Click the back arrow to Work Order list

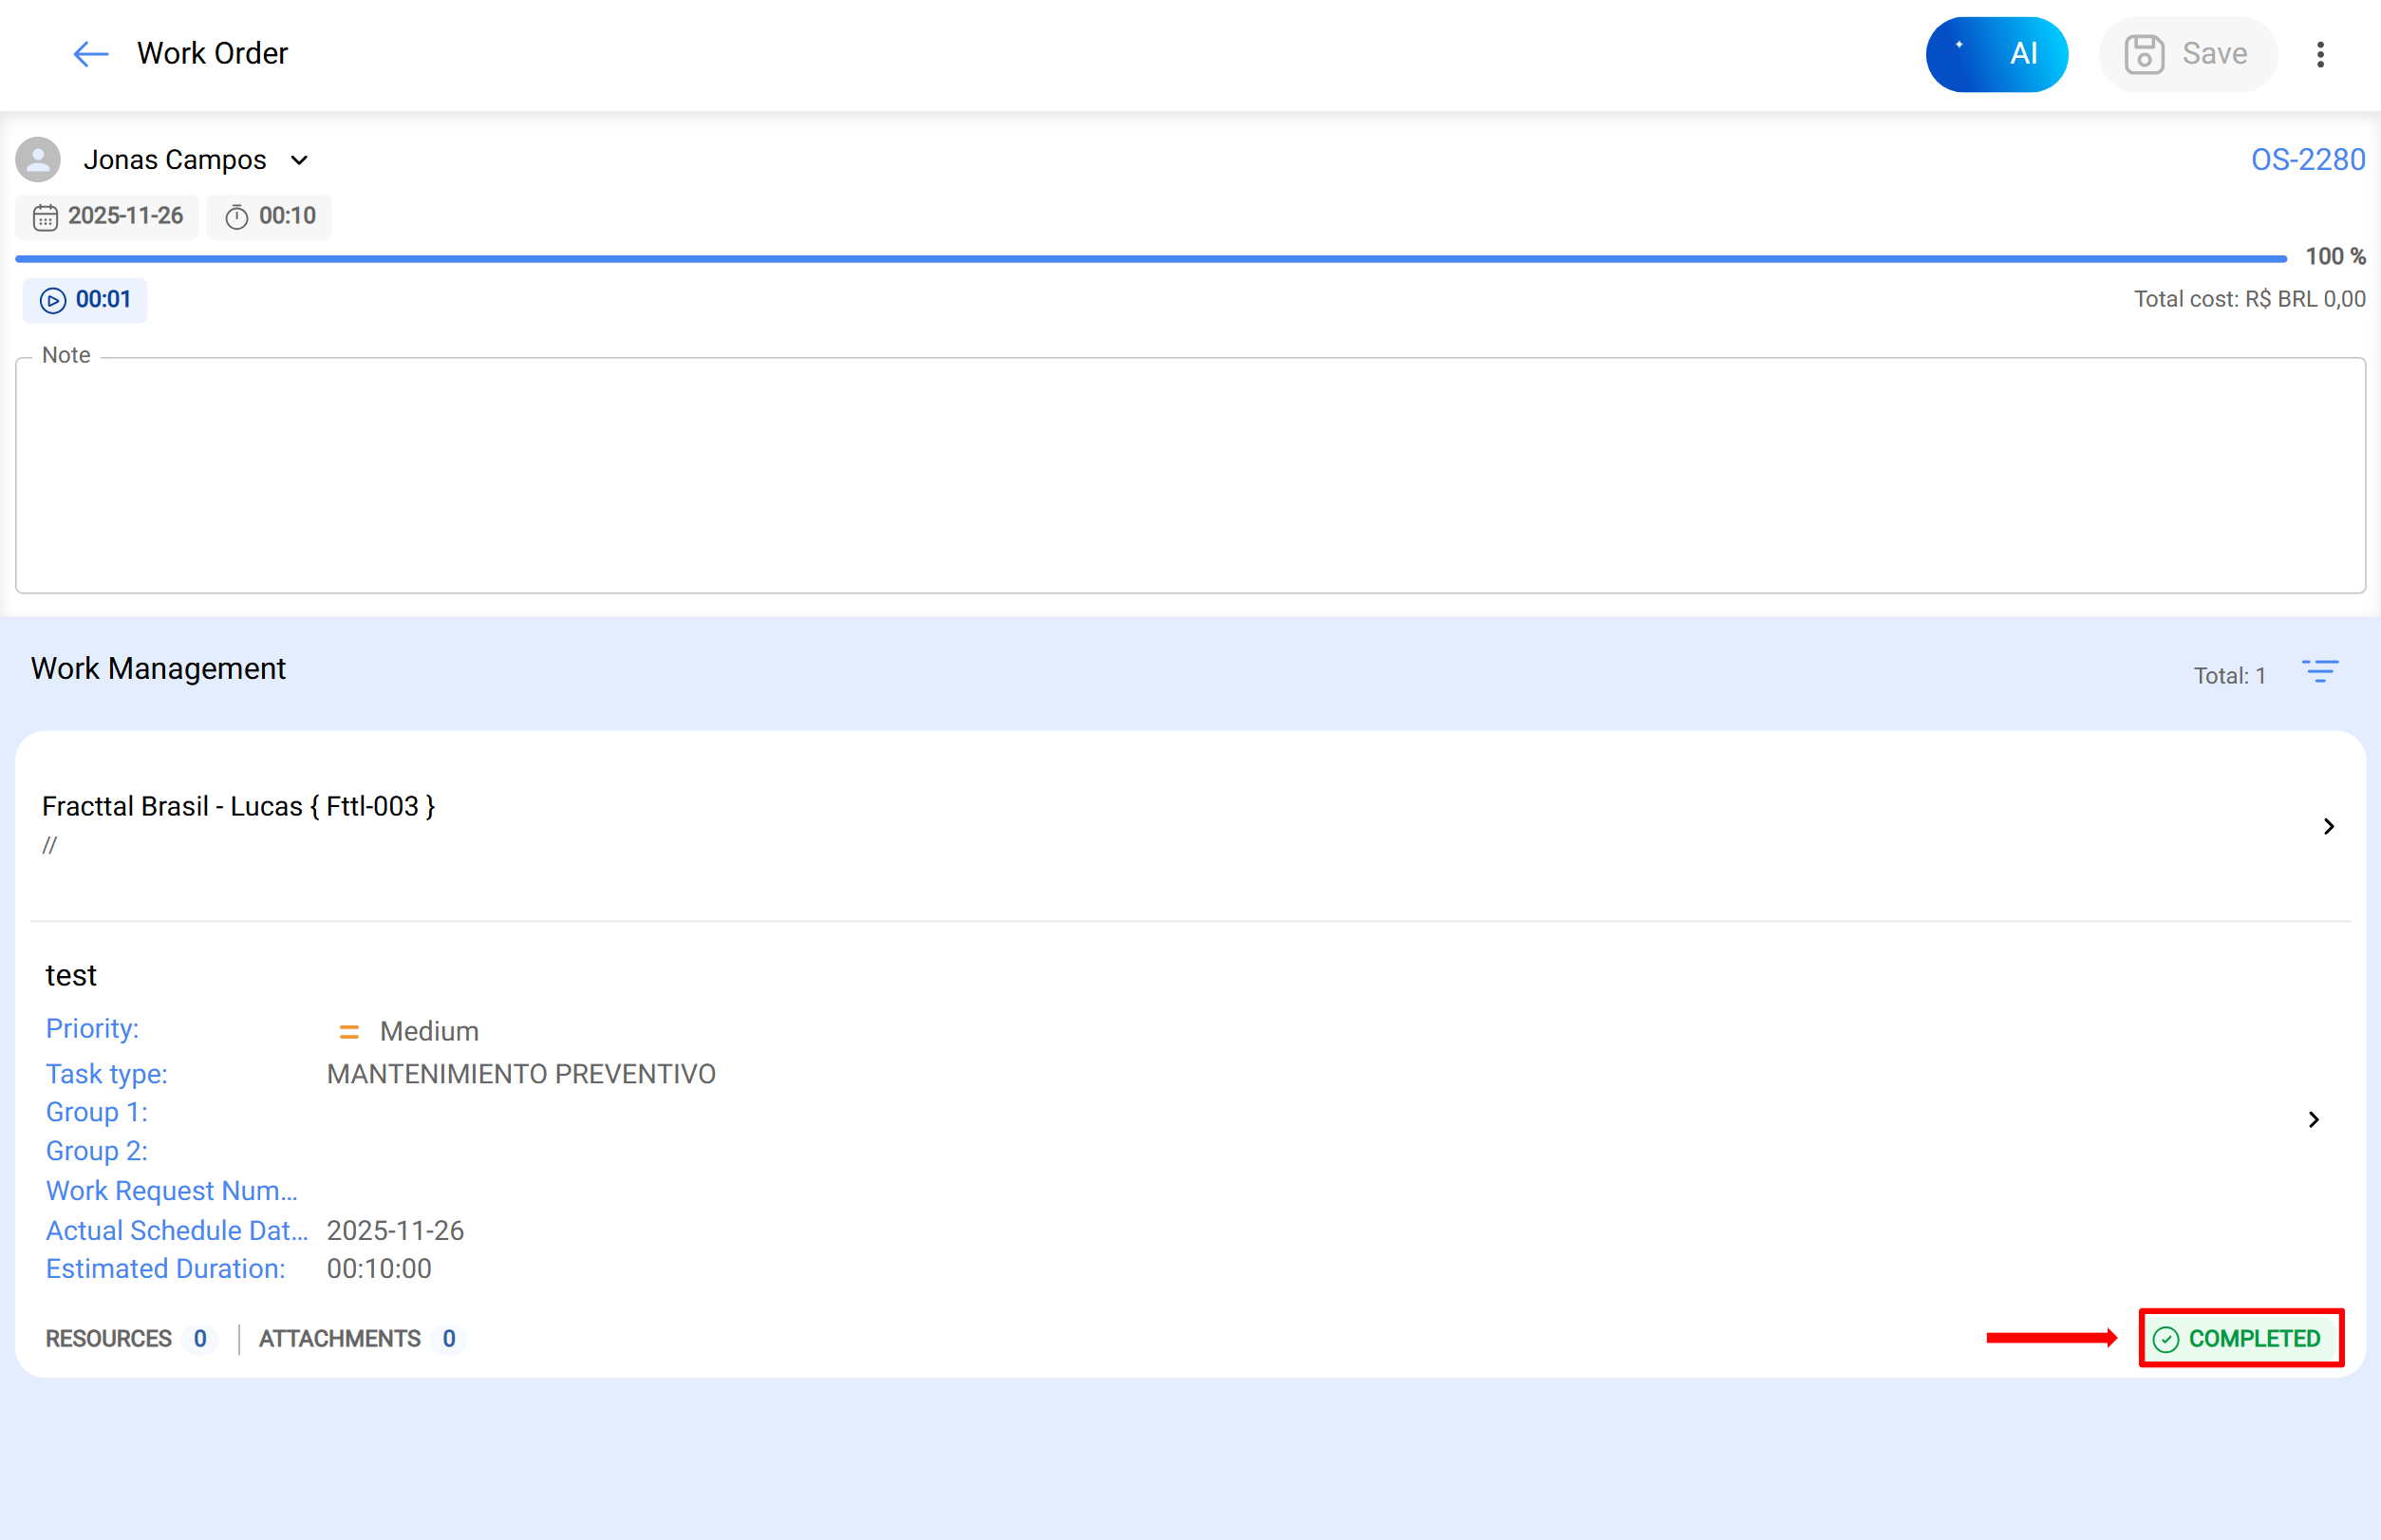point(90,54)
